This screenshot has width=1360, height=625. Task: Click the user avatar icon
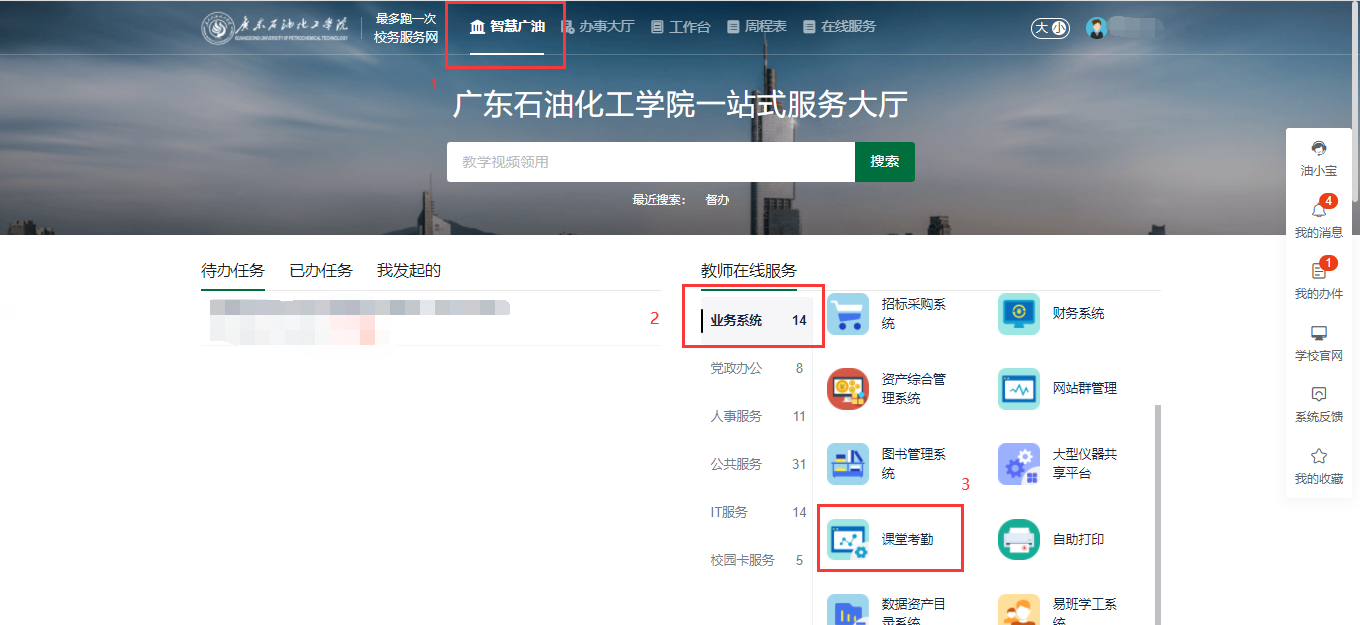[x=1097, y=28]
